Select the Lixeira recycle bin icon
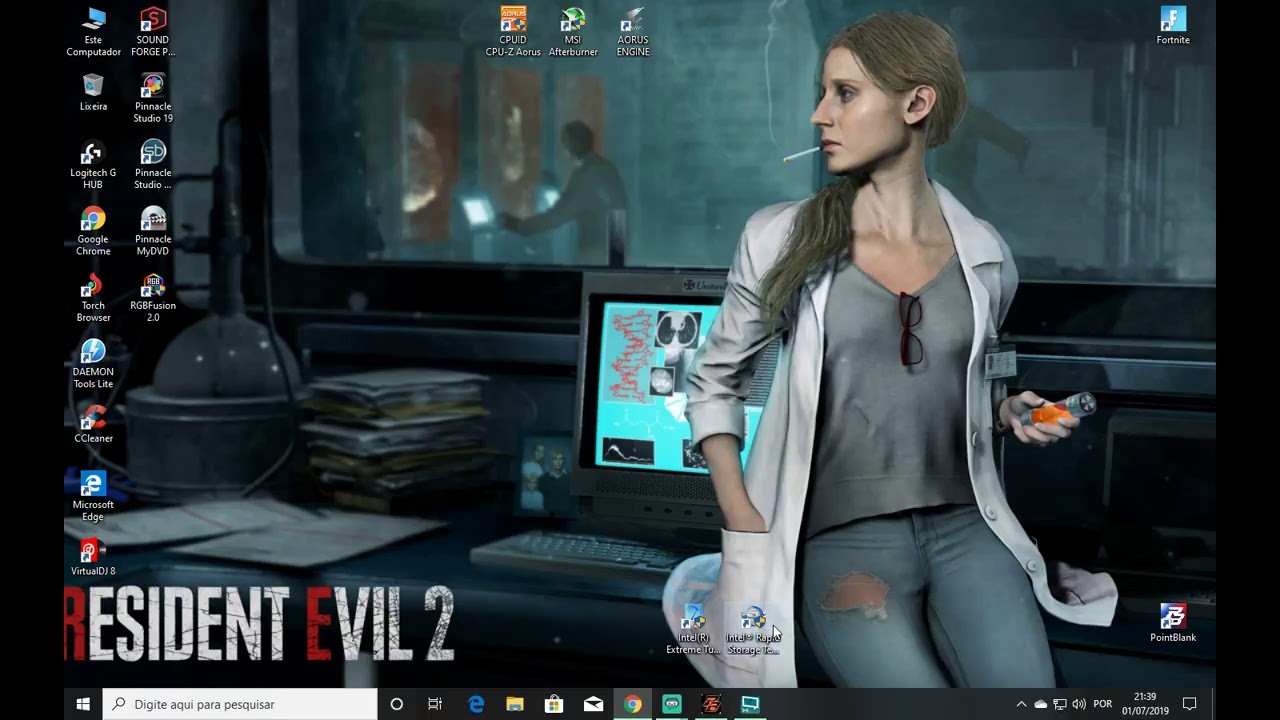Viewport: 1280px width, 720px height. click(93, 92)
